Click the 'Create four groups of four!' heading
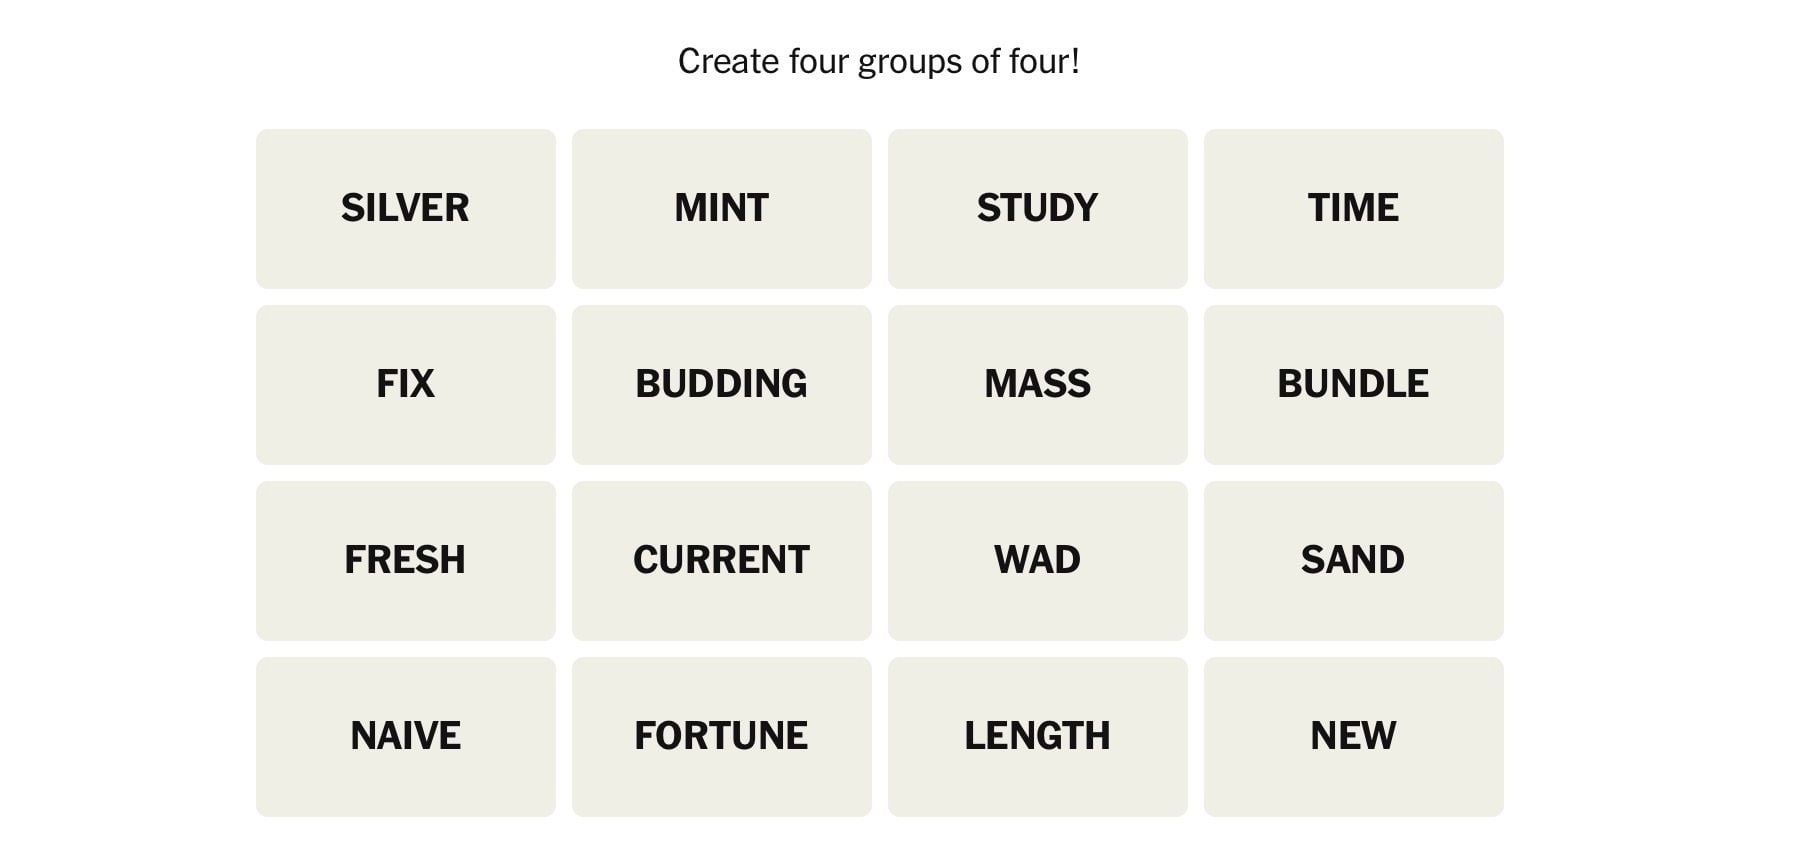 point(878,62)
